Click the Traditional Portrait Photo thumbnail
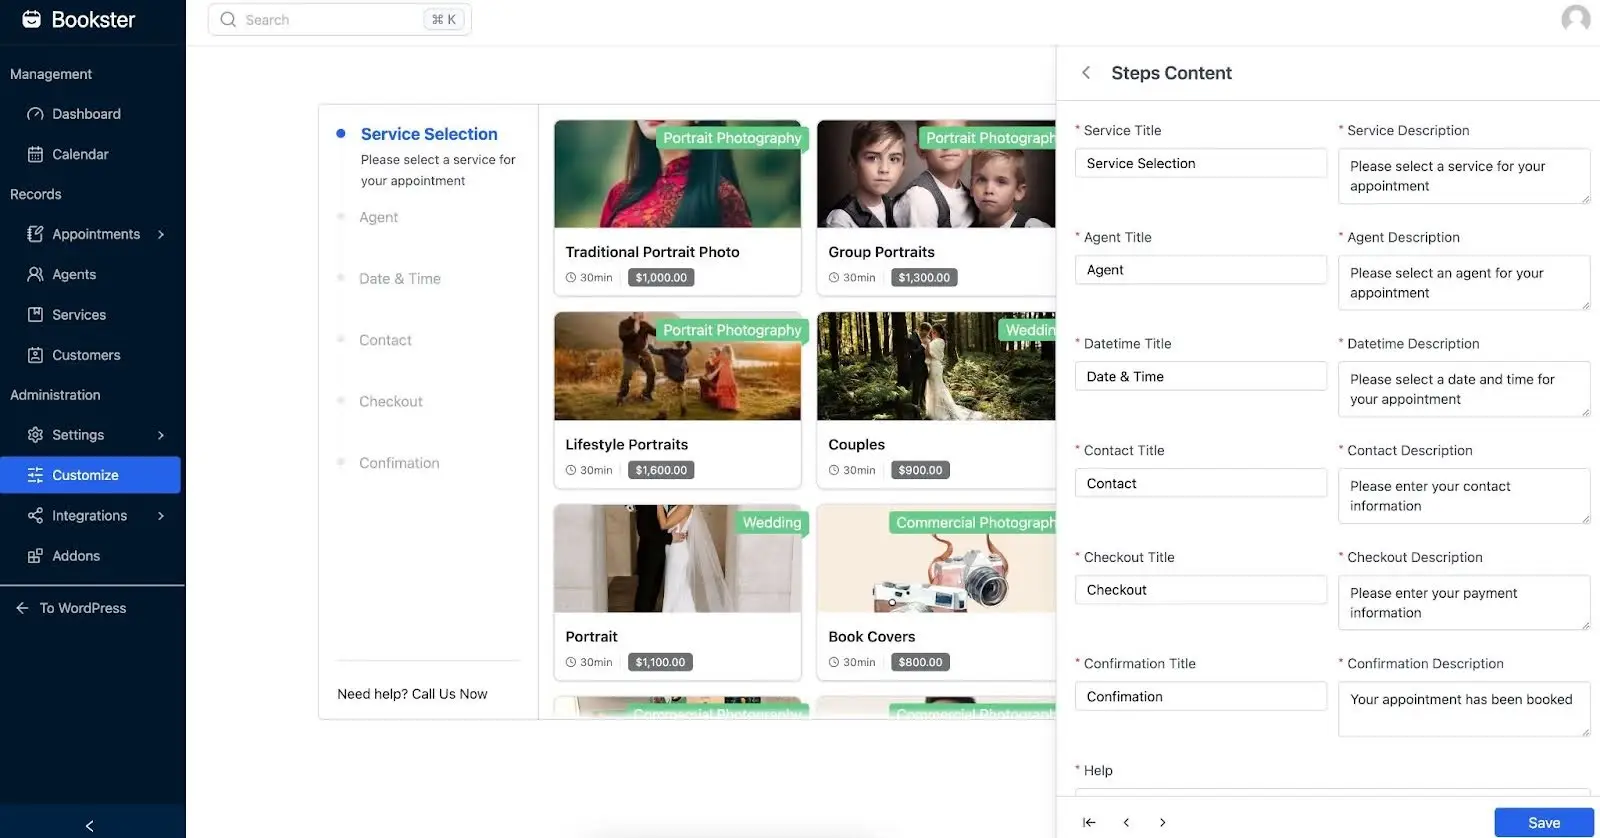The height and width of the screenshot is (838, 1600). pos(677,174)
